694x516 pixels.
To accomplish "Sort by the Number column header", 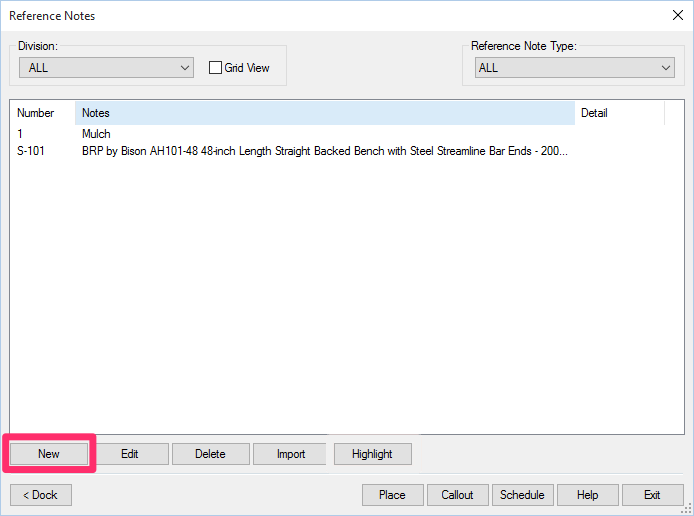I will click(x=42, y=113).
